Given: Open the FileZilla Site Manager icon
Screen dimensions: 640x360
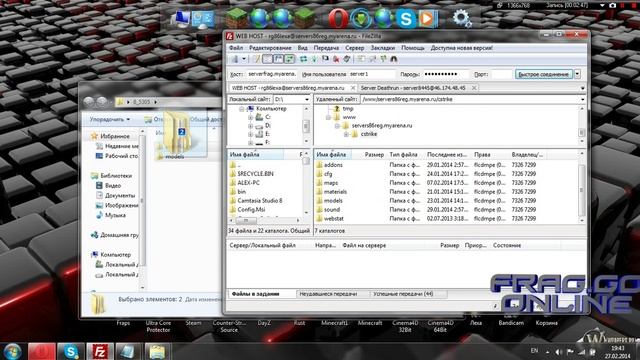Looking at the screenshot, I should [235, 59].
